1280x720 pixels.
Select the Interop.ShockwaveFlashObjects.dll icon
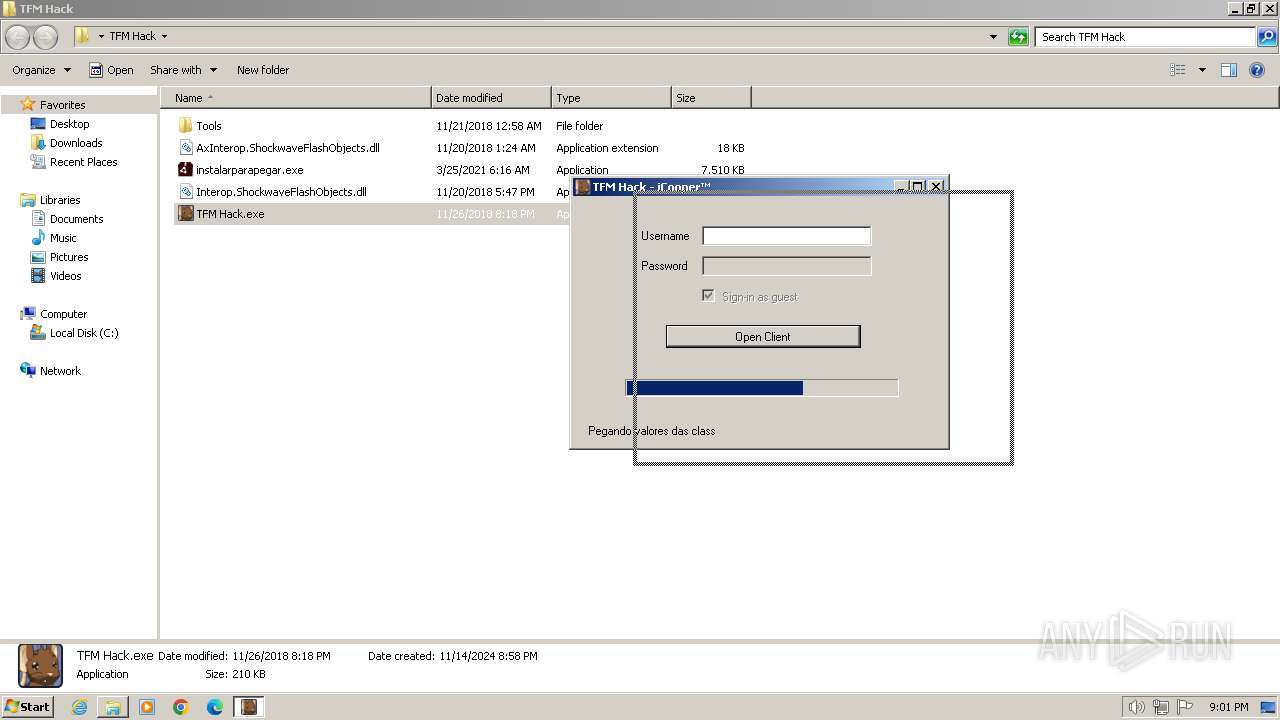[x=185, y=192]
